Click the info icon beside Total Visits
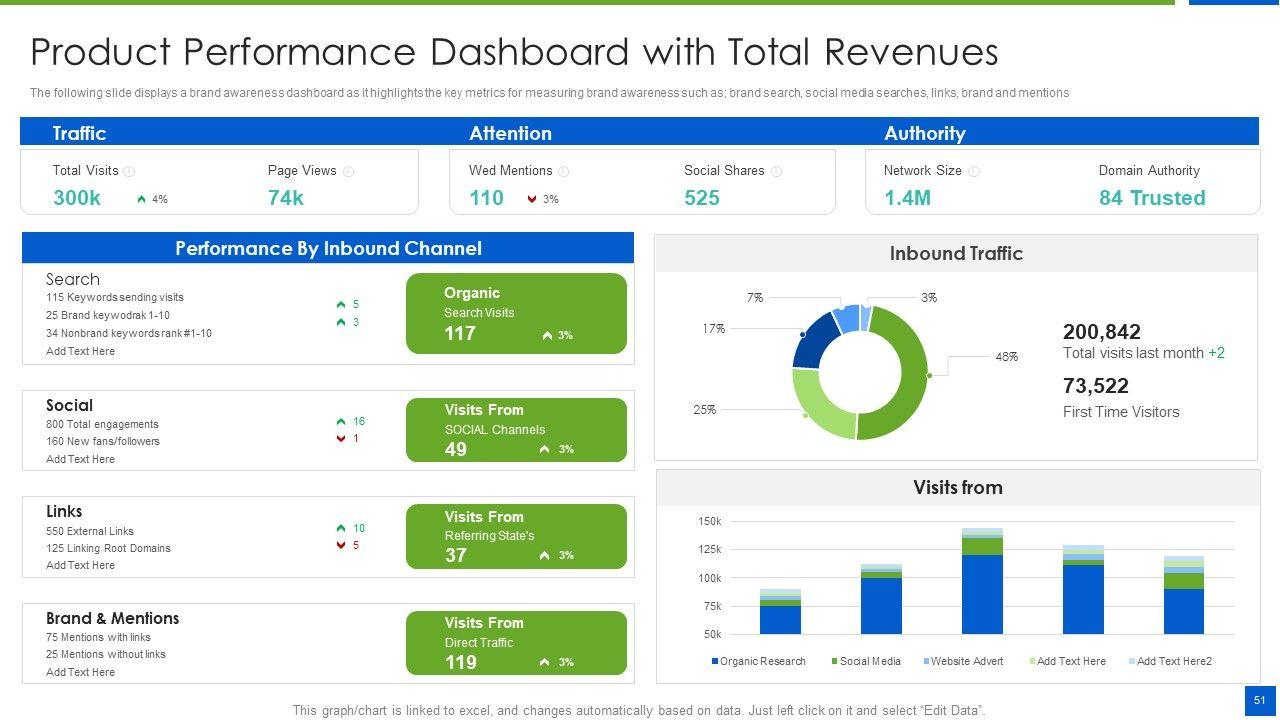Viewport: 1280px width, 720px height. pyautogui.click(x=129, y=171)
